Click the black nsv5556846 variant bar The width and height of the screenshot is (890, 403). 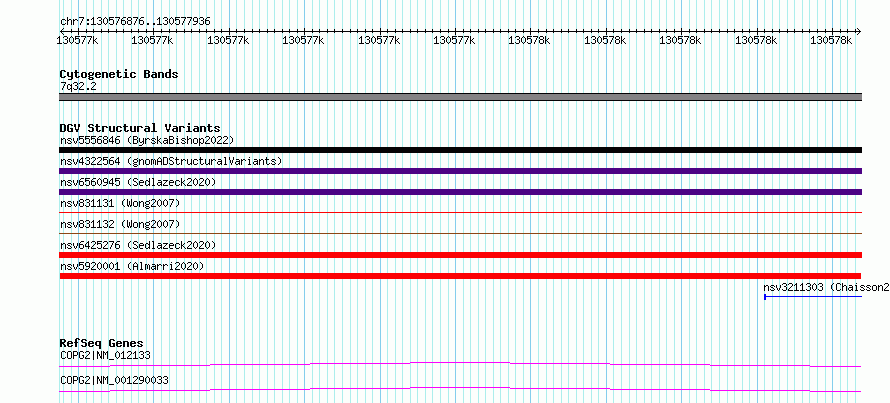coord(460,150)
